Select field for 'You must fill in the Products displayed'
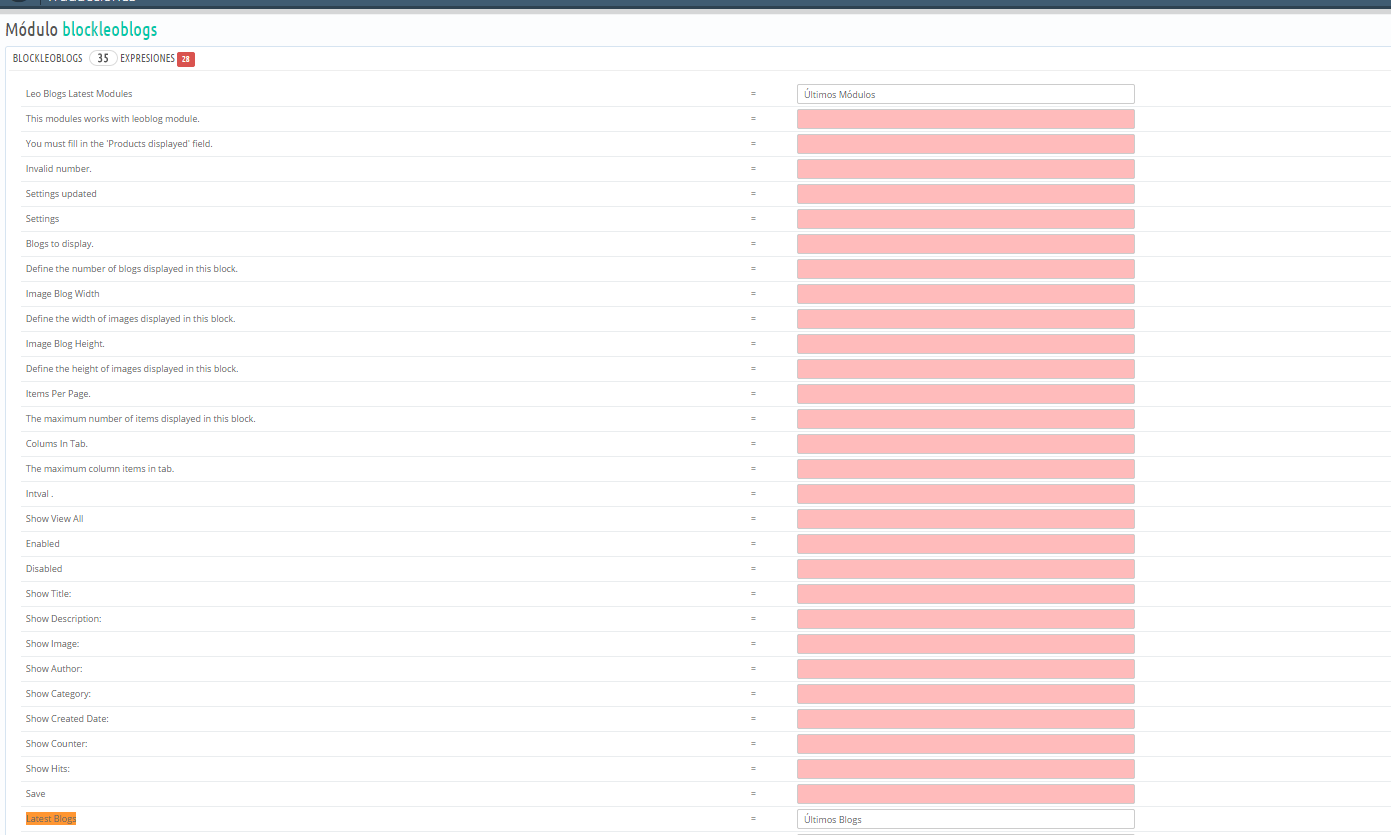 [965, 144]
